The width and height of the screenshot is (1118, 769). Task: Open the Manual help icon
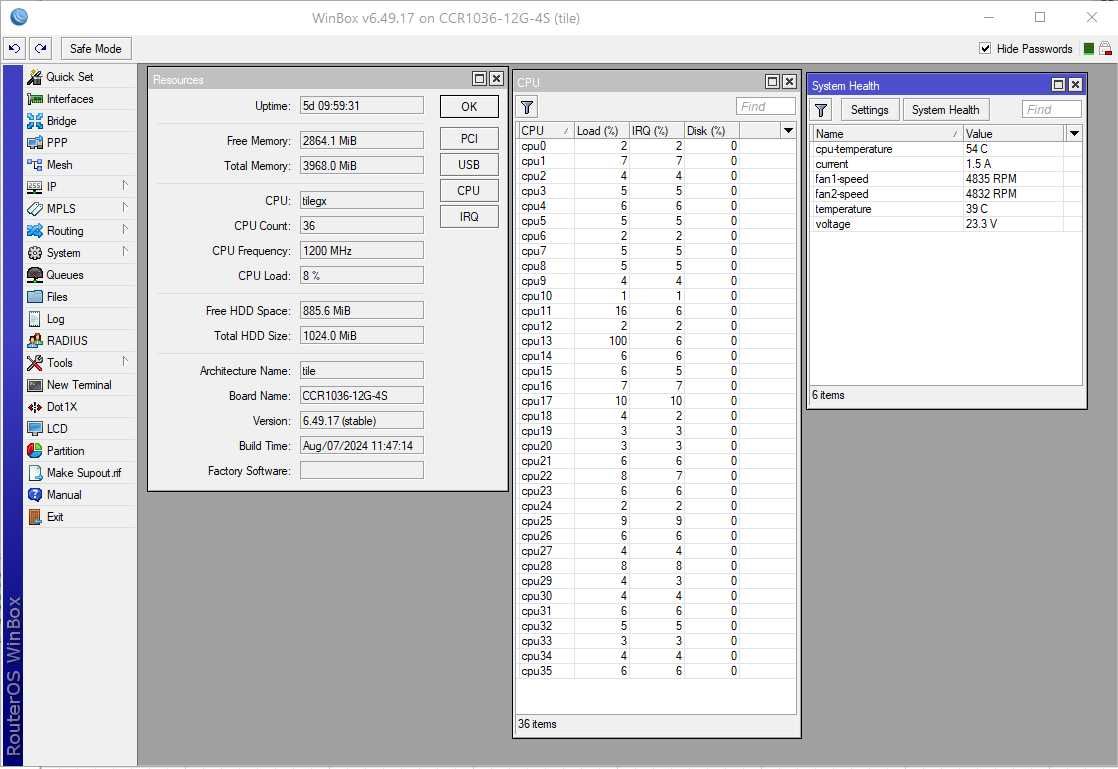[34, 495]
